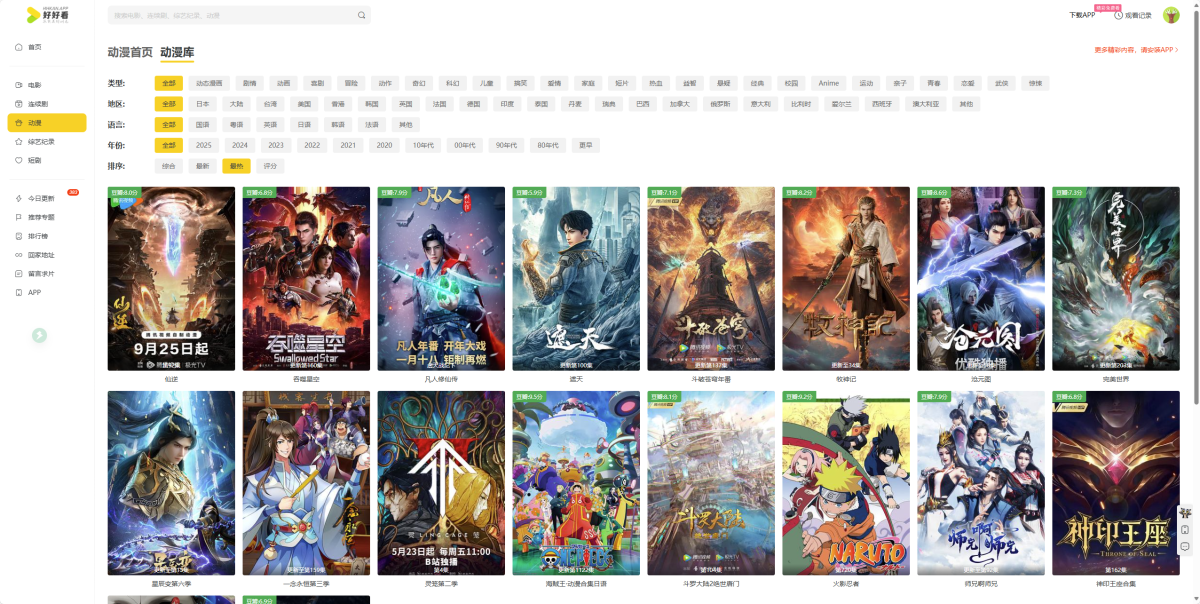Open the 沧元图 poster thumbnail
This screenshot has width=1200, height=604.
981,279
